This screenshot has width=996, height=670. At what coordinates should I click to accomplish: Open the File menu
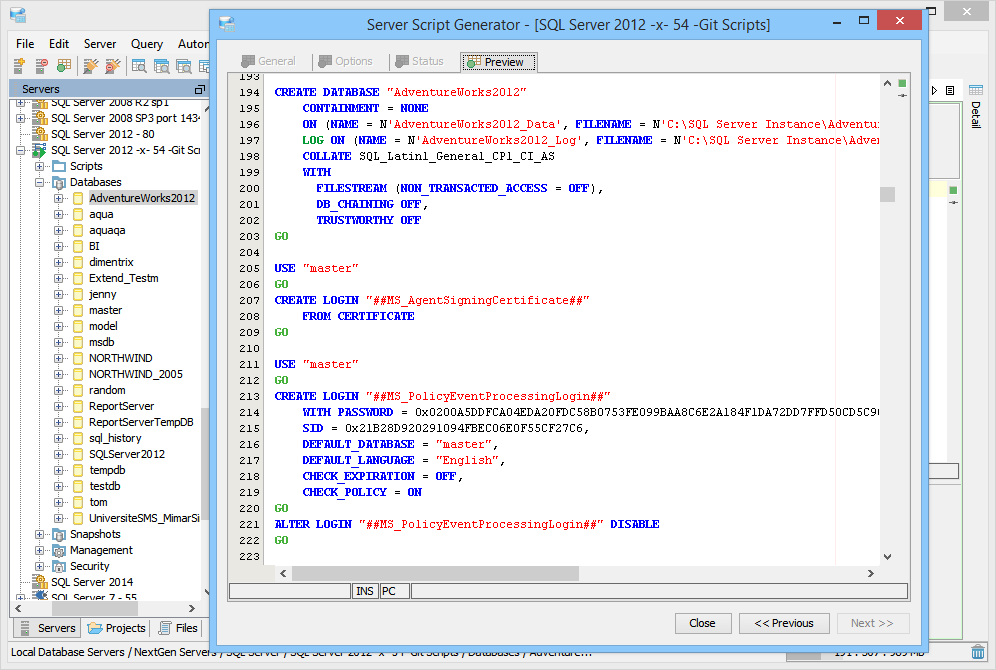tap(25, 44)
